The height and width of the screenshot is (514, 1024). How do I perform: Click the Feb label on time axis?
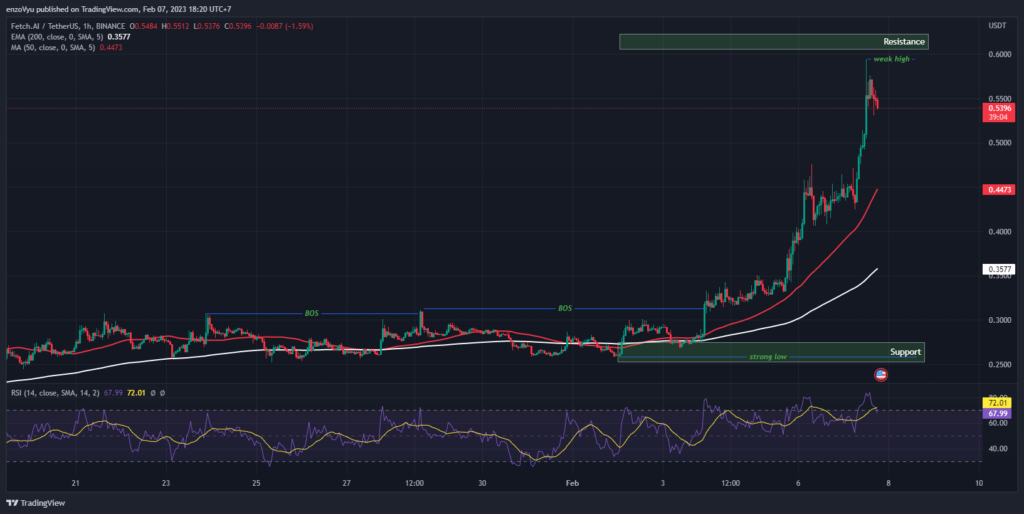572,483
